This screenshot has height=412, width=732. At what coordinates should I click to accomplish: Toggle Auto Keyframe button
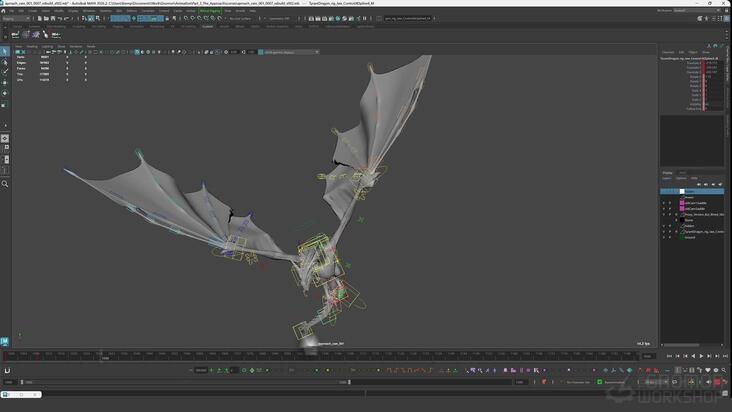point(718,382)
